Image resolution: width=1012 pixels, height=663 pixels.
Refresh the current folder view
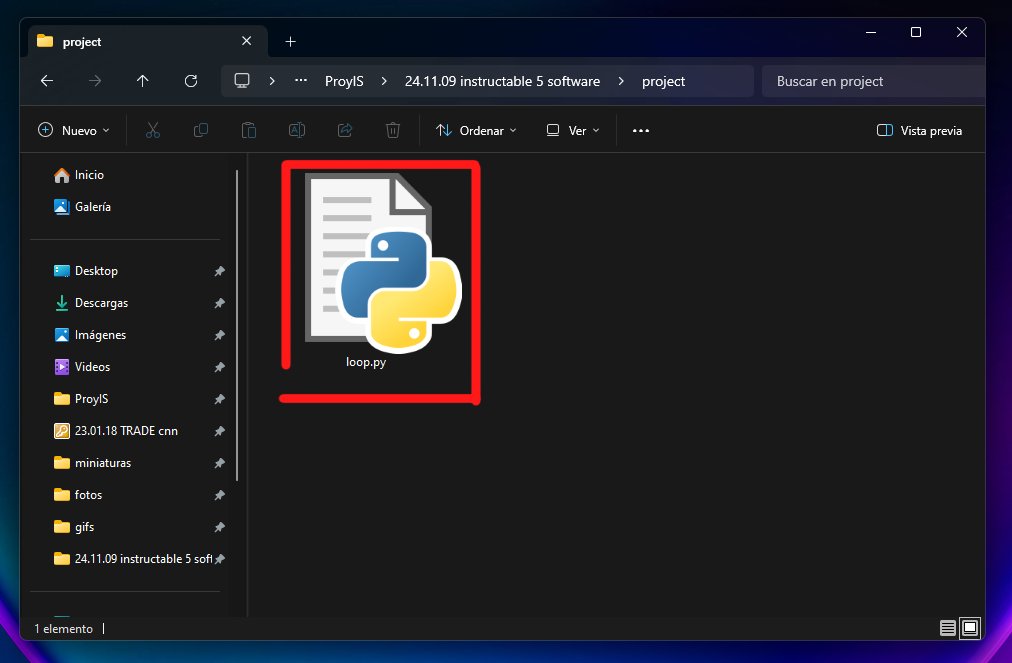coord(191,81)
